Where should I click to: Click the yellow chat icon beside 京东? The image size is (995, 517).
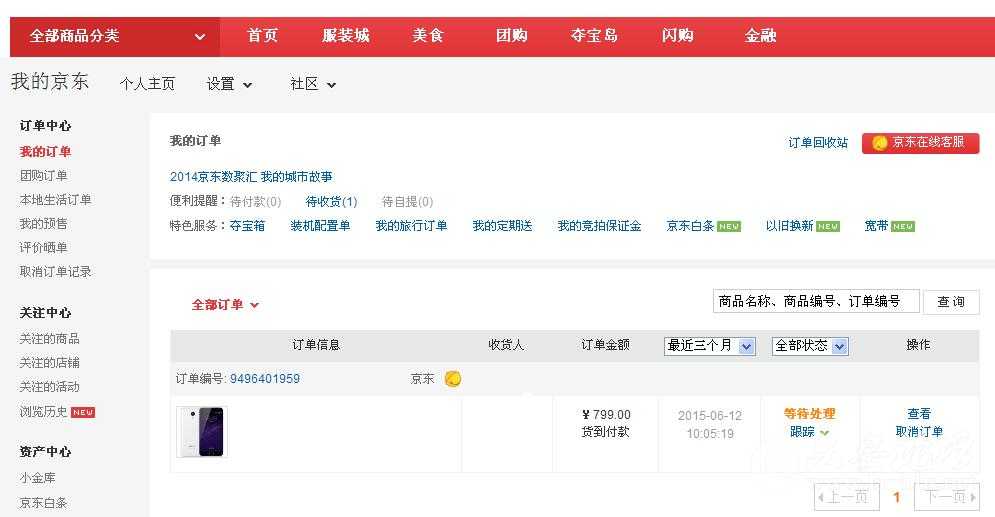point(453,379)
